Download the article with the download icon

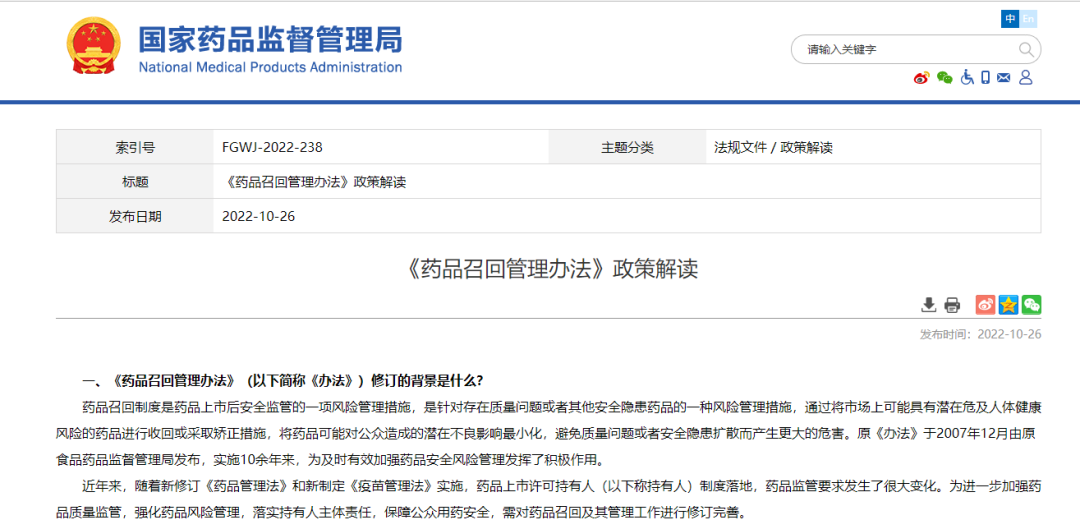pyautogui.click(x=929, y=305)
